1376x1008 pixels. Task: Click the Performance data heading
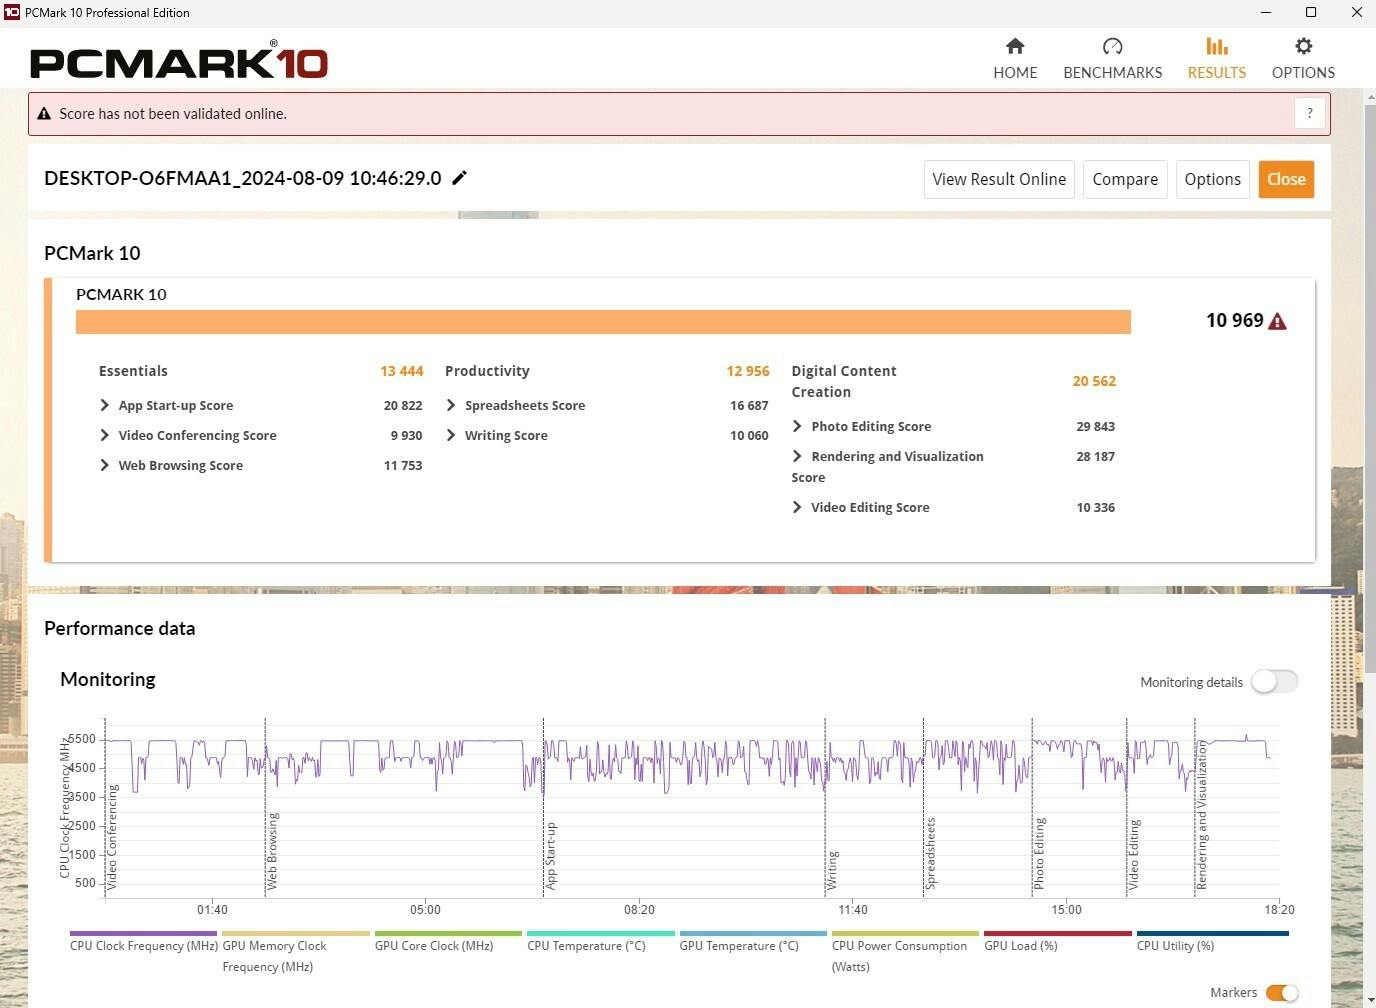(120, 628)
